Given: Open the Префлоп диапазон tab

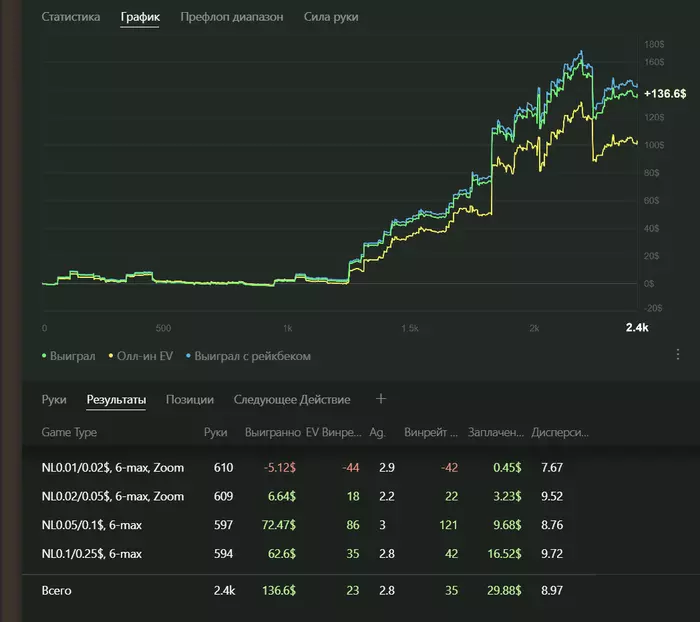Looking at the screenshot, I should 232,17.
